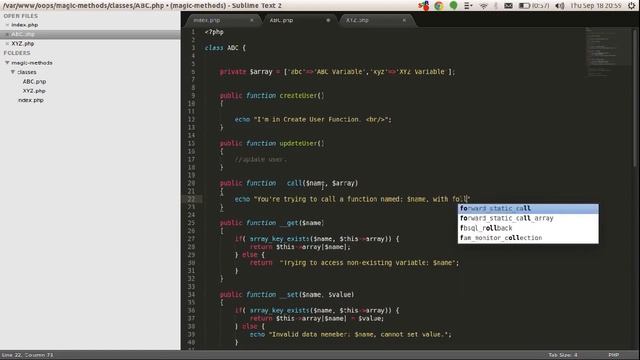
Task: Click the FOLDERS sidebar heading
Action: pos(17,53)
